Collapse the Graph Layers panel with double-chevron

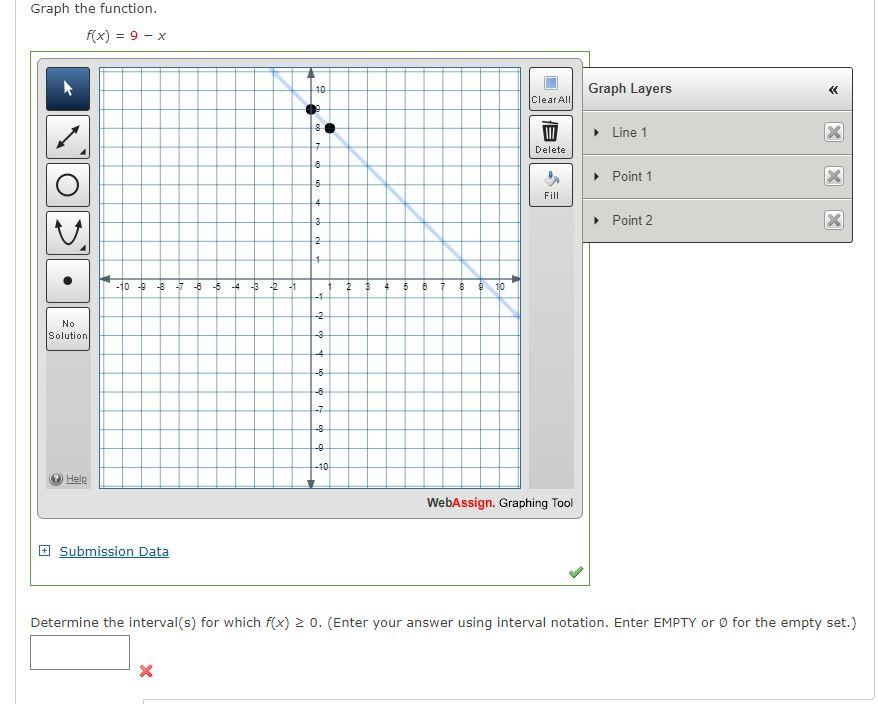[x=833, y=89]
